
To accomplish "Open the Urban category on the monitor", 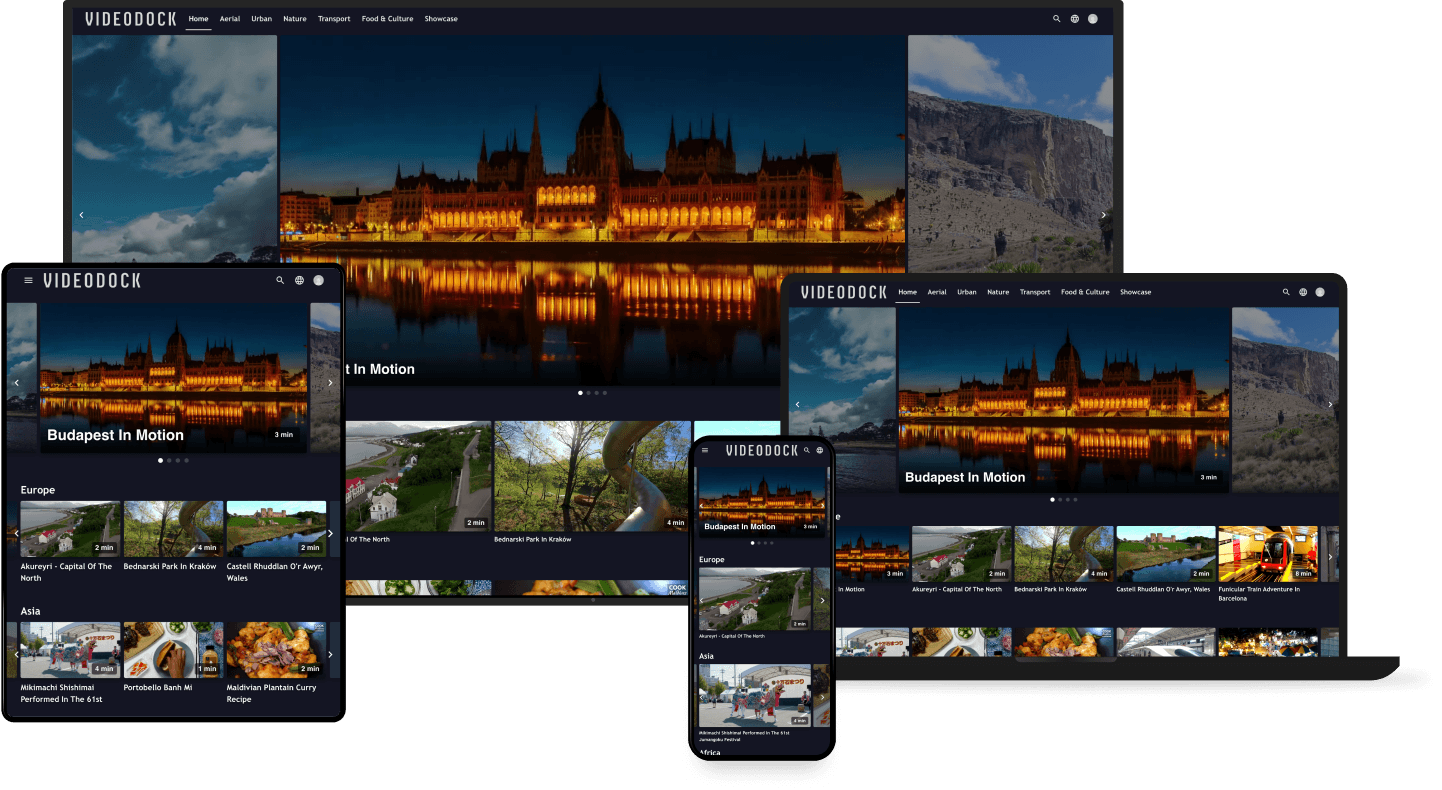I will (262, 19).
